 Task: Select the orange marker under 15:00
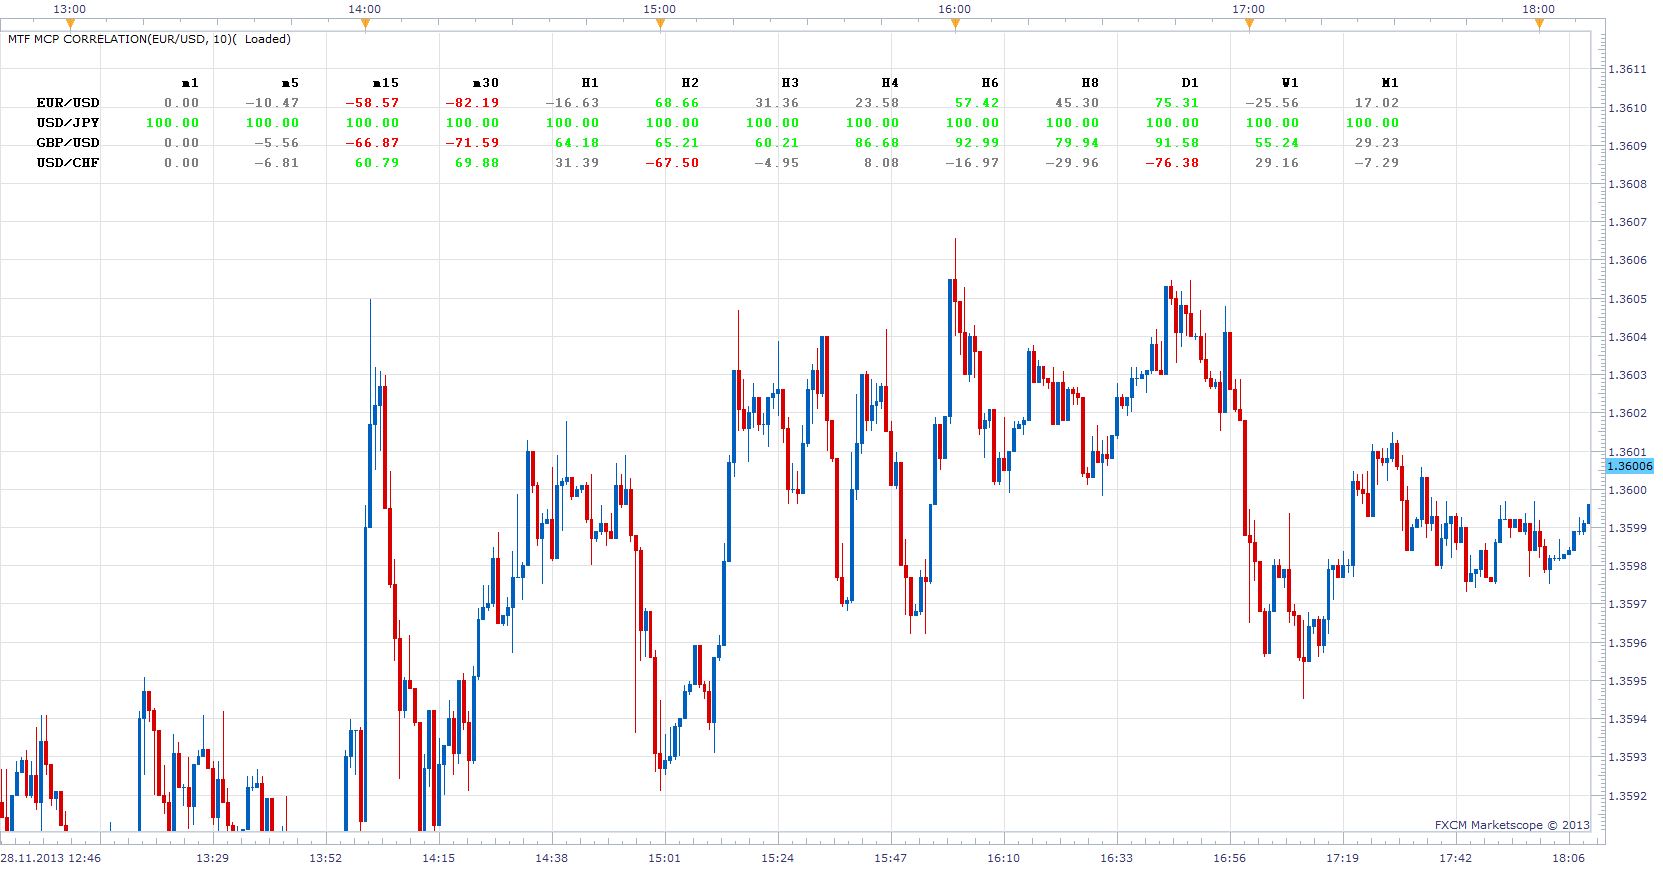(660, 24)
